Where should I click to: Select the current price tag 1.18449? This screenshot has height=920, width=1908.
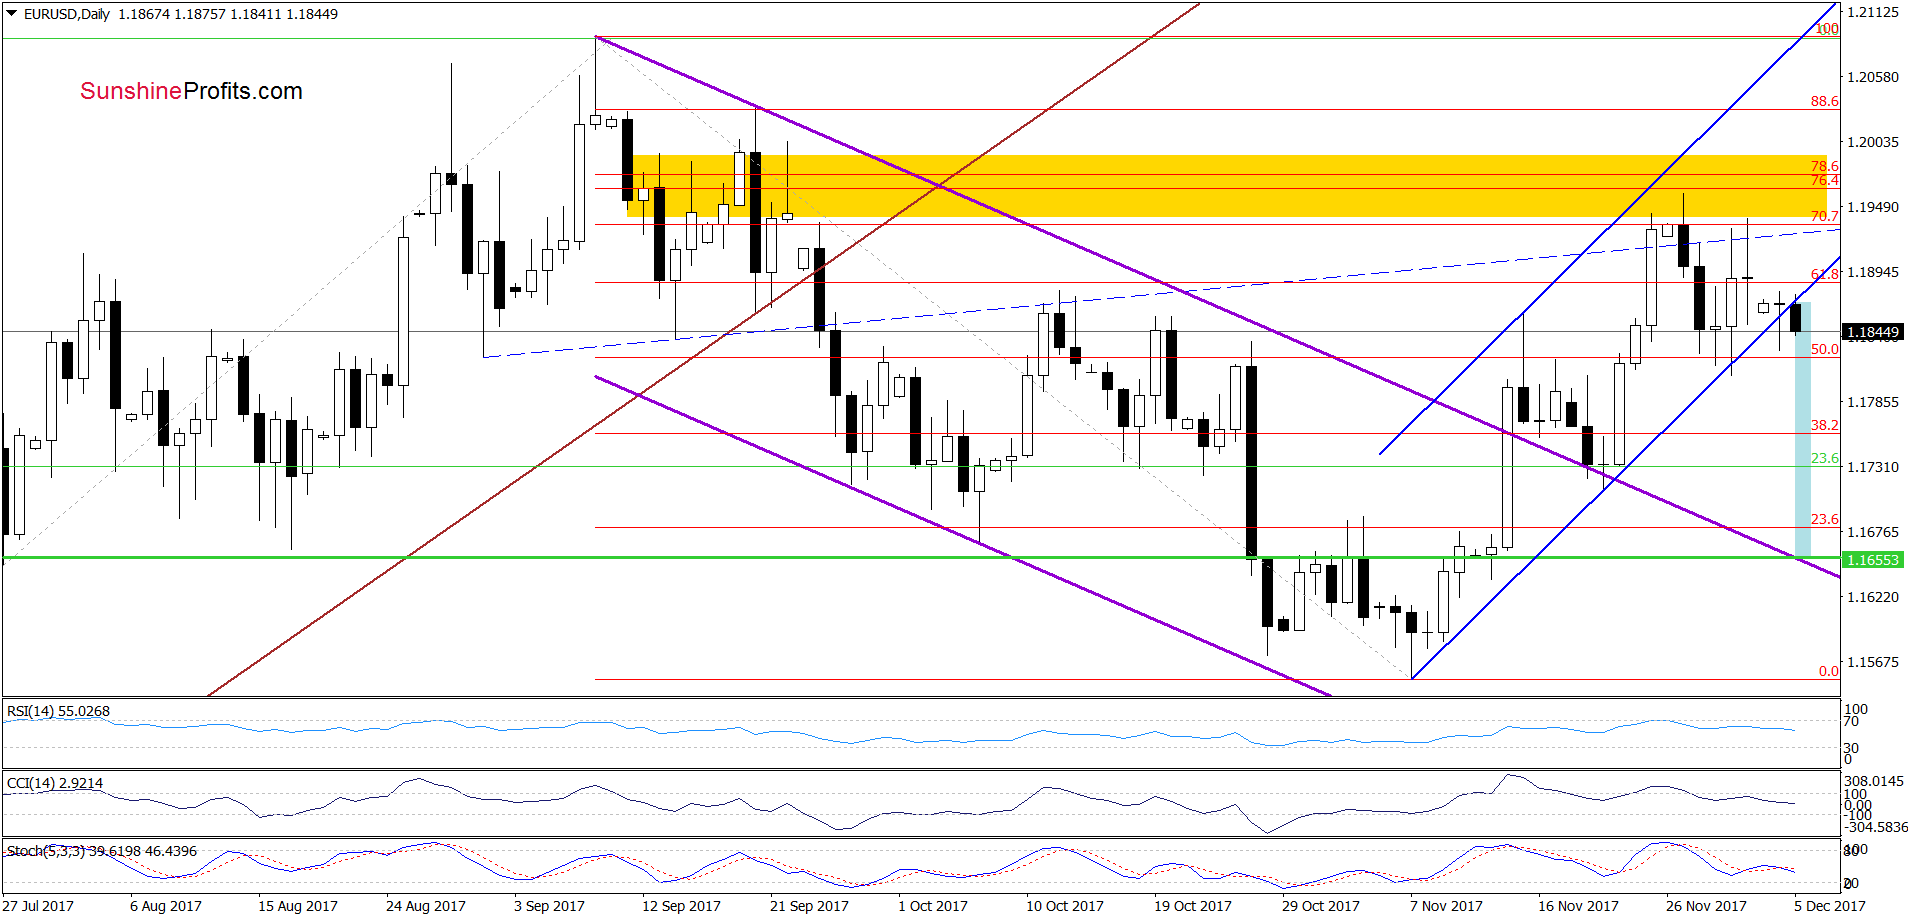pyautogui.click(x=1872, y=332)
